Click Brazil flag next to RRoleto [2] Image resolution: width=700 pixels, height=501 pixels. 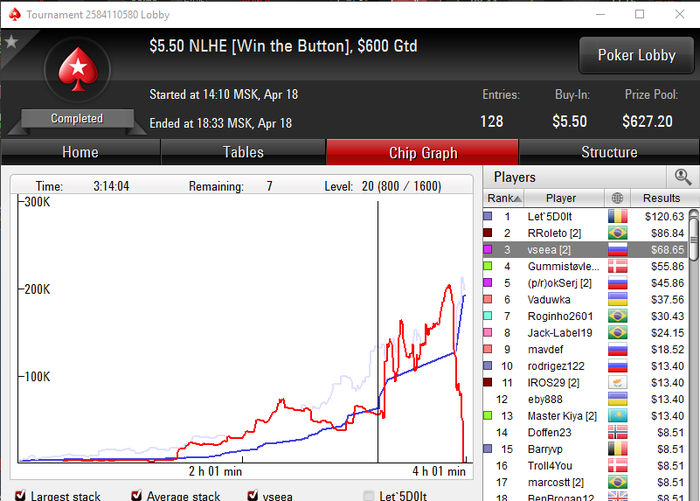617,233
